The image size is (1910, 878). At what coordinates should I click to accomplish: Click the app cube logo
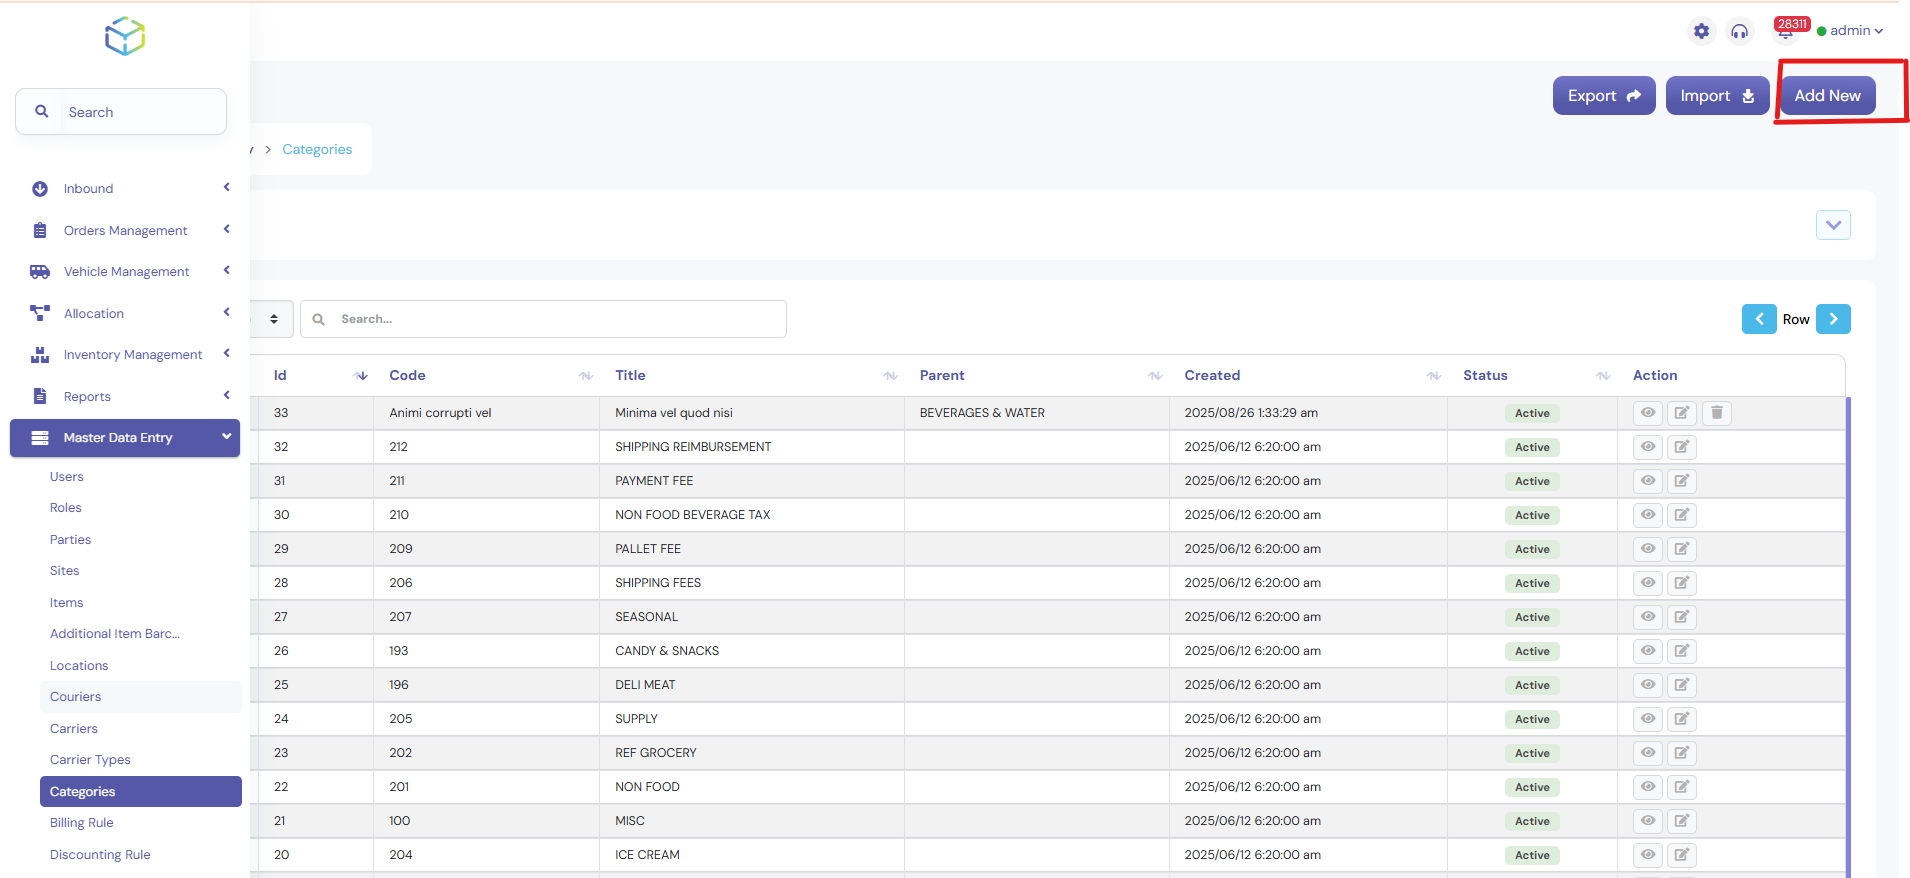point(125,36)
